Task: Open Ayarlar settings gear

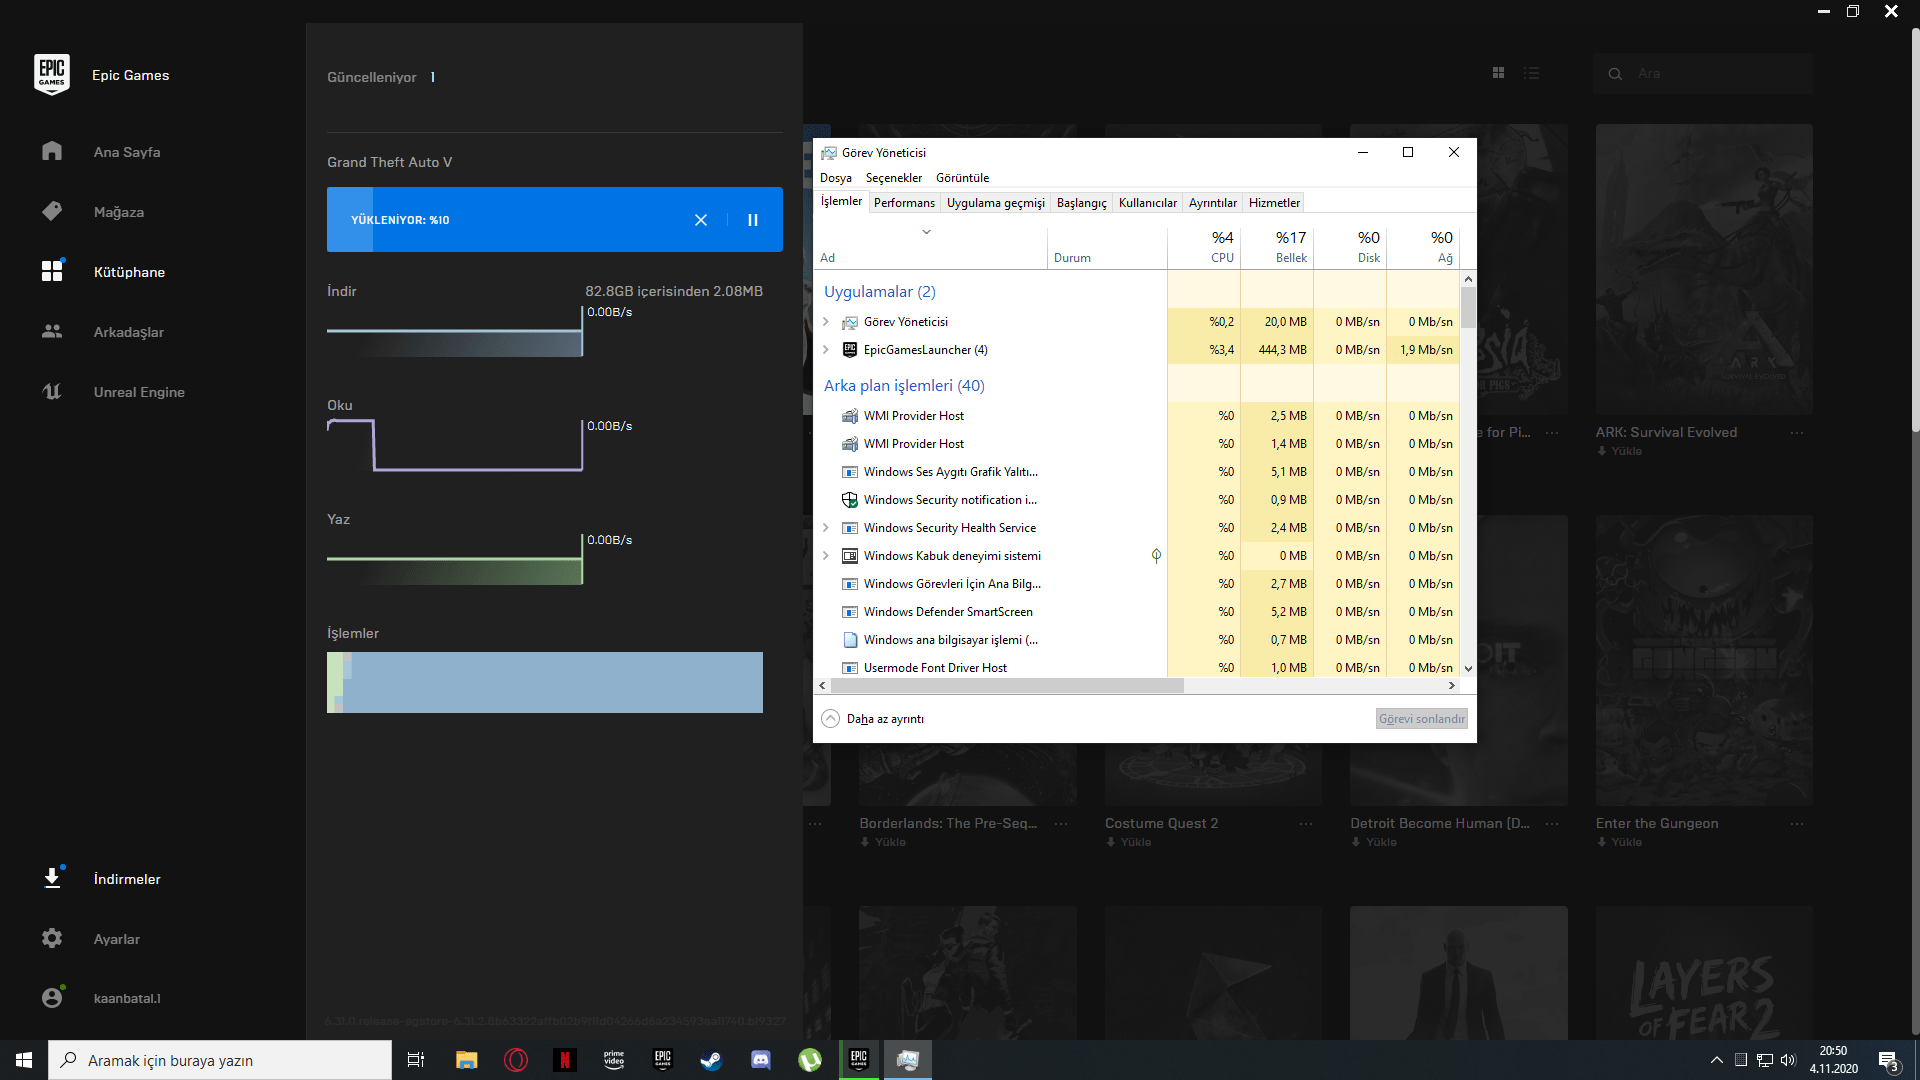Action: 52,938
